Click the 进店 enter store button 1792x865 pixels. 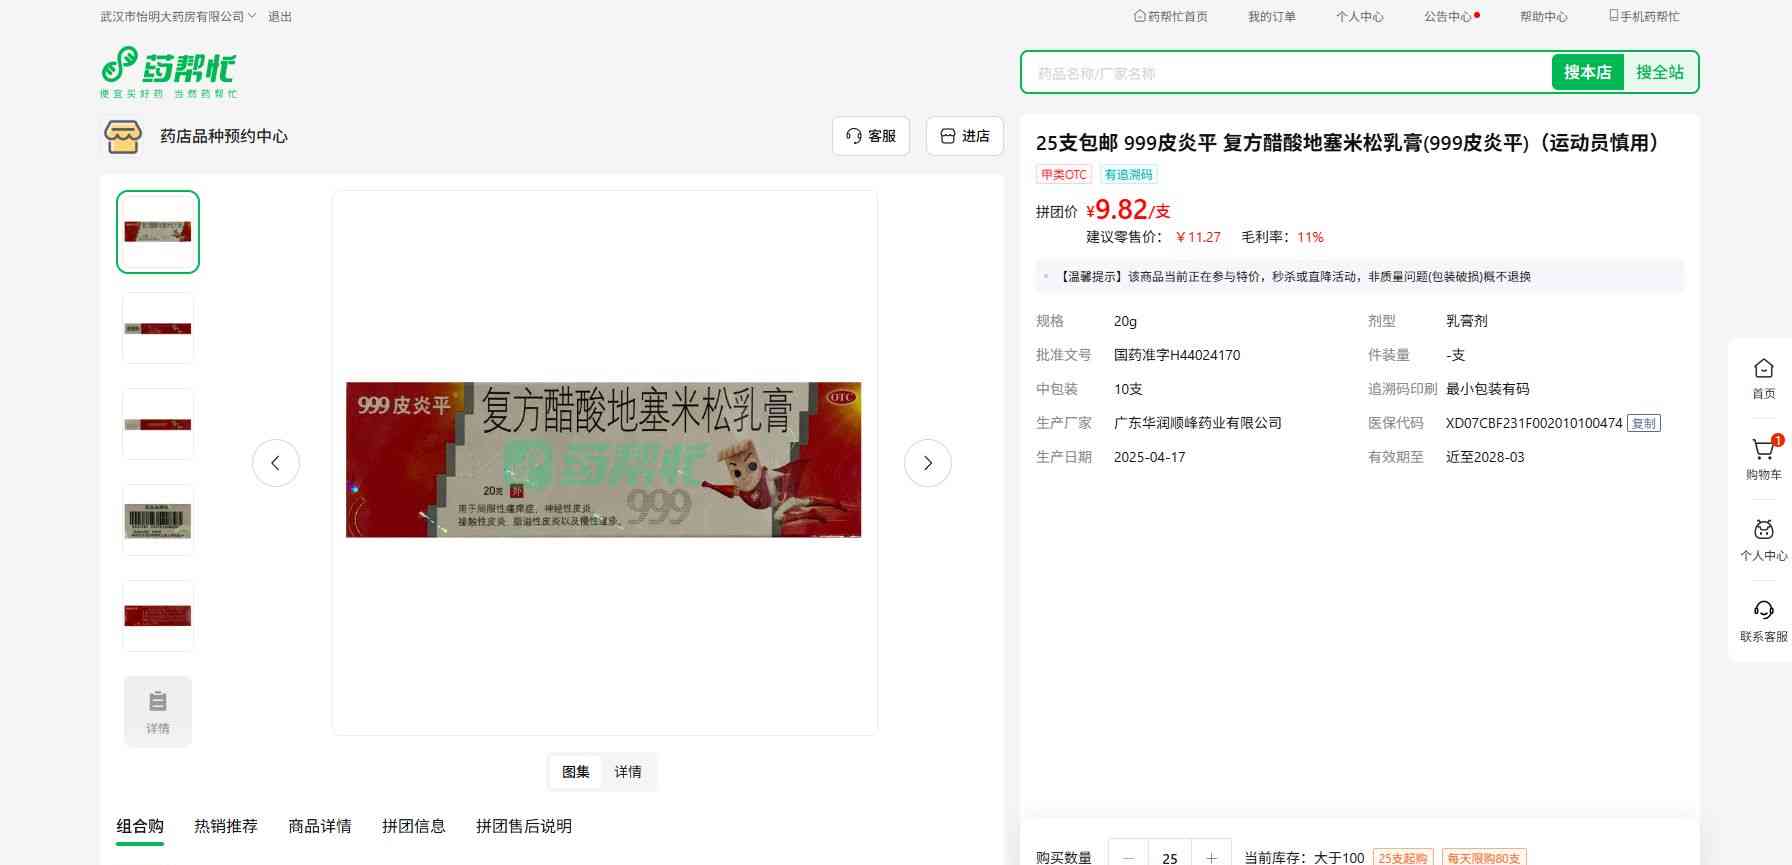coord(965,136)
